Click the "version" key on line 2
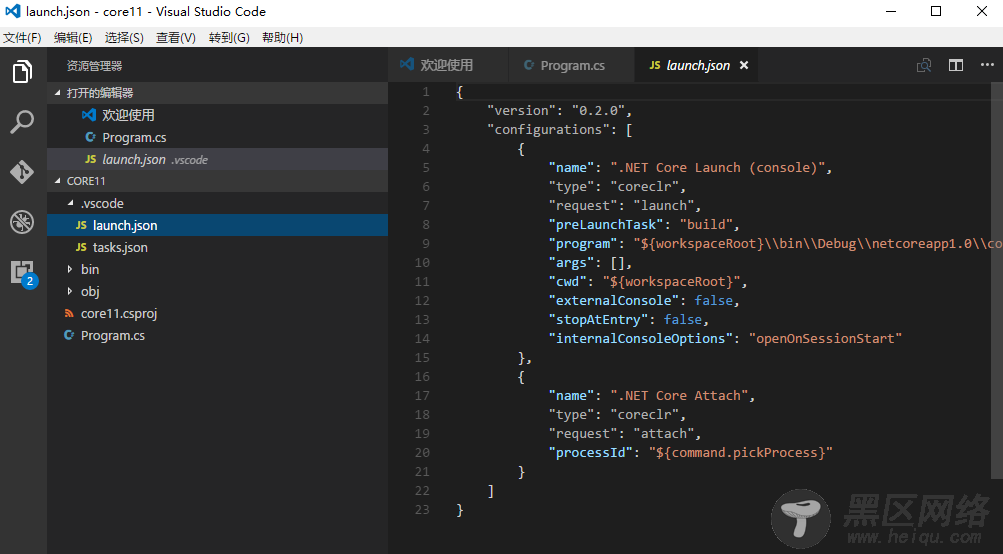The height and width of the screenshot is (554, 1003). click(521, 111)
